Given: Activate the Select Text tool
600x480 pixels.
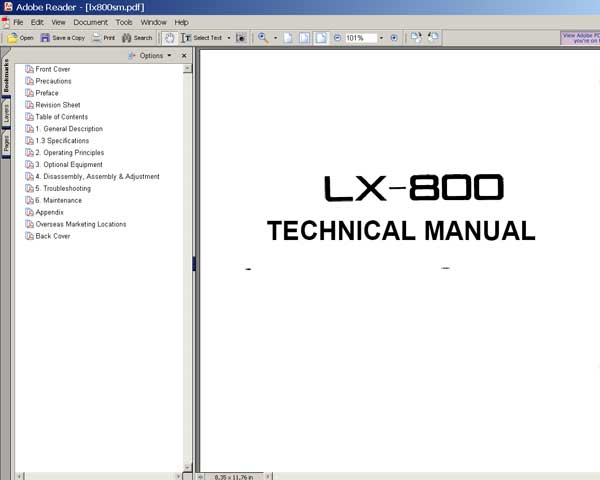Looking at the screenshot, I should [x=202, y=38].
